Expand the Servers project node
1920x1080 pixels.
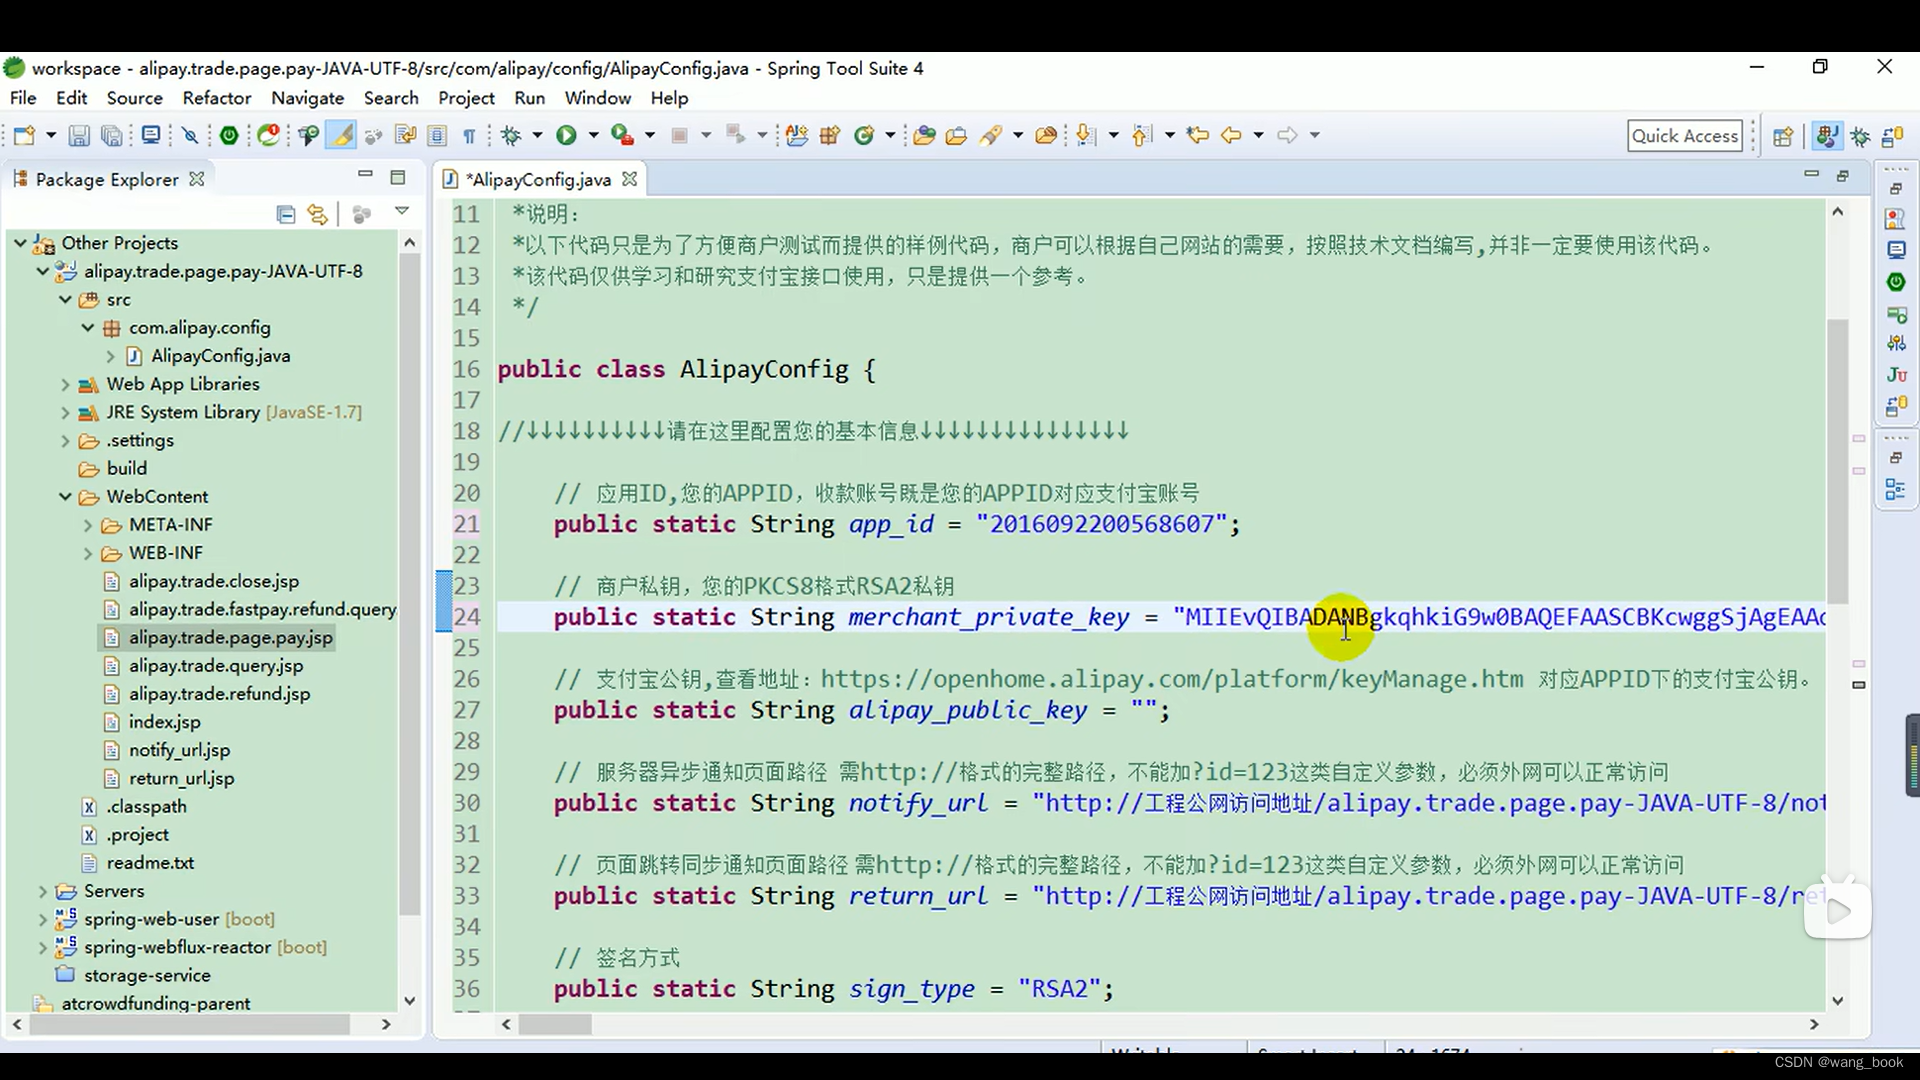point(42,891)
